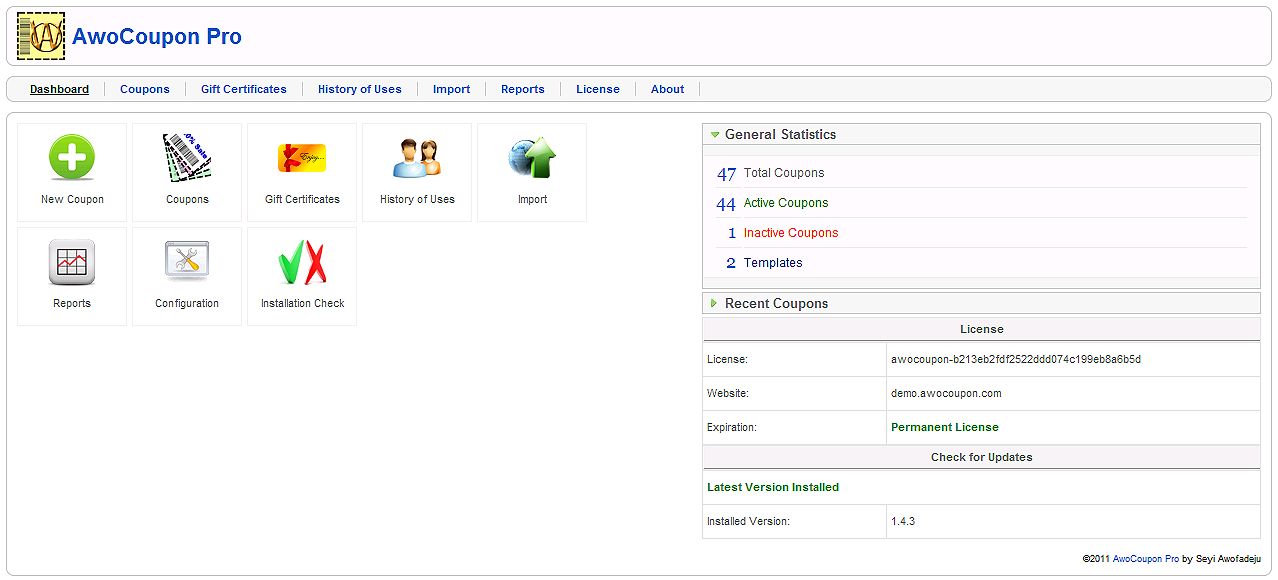Run the Installation Check icon

302,263
